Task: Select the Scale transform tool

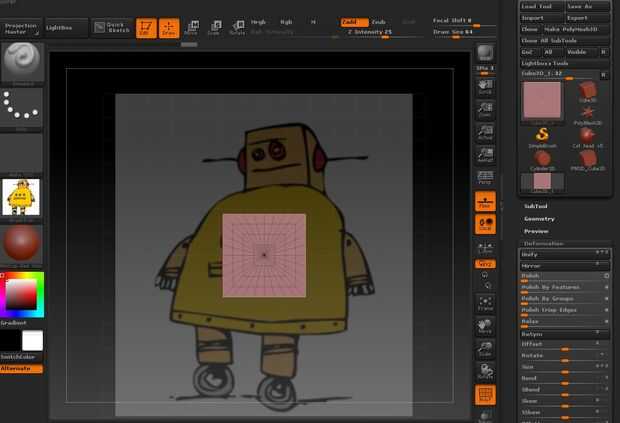Action: pos(215,28)
